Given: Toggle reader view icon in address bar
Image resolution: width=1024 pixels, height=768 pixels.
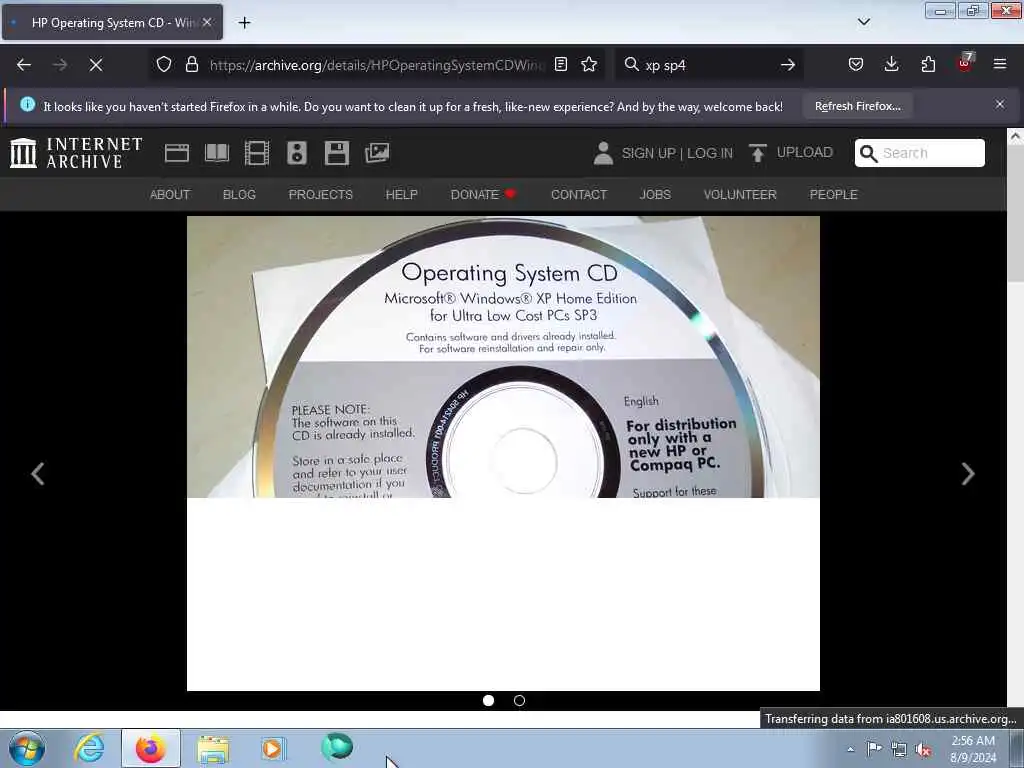Looking at the screenshot, I should 560,64.
